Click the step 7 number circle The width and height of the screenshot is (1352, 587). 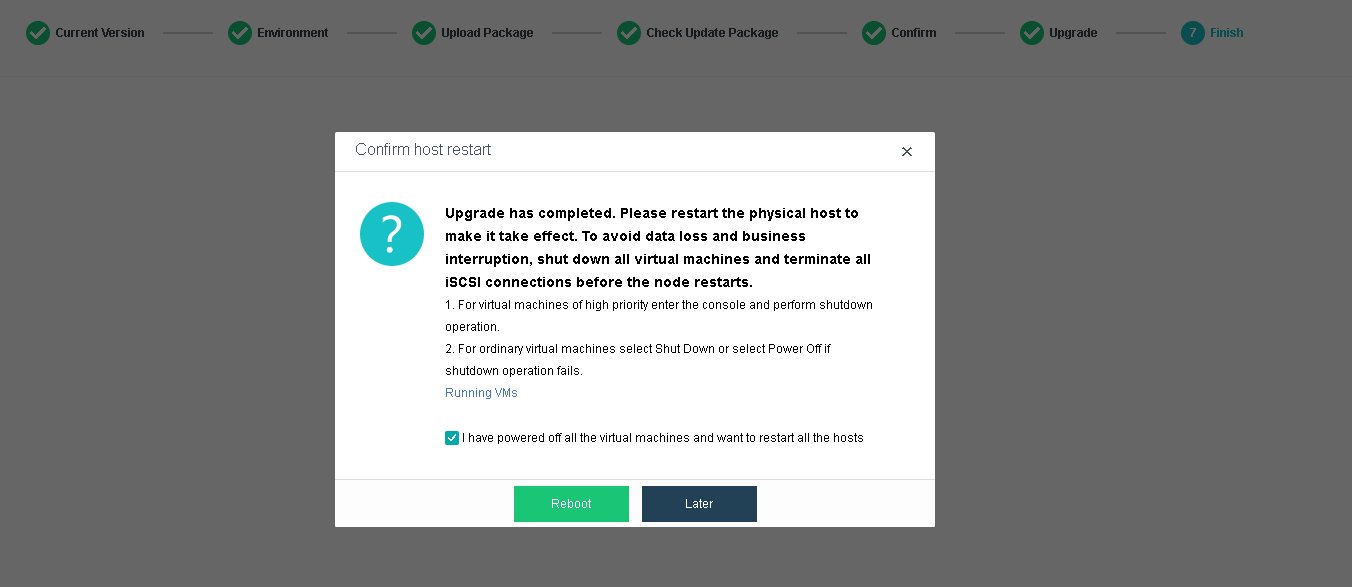pos(1193,33)
